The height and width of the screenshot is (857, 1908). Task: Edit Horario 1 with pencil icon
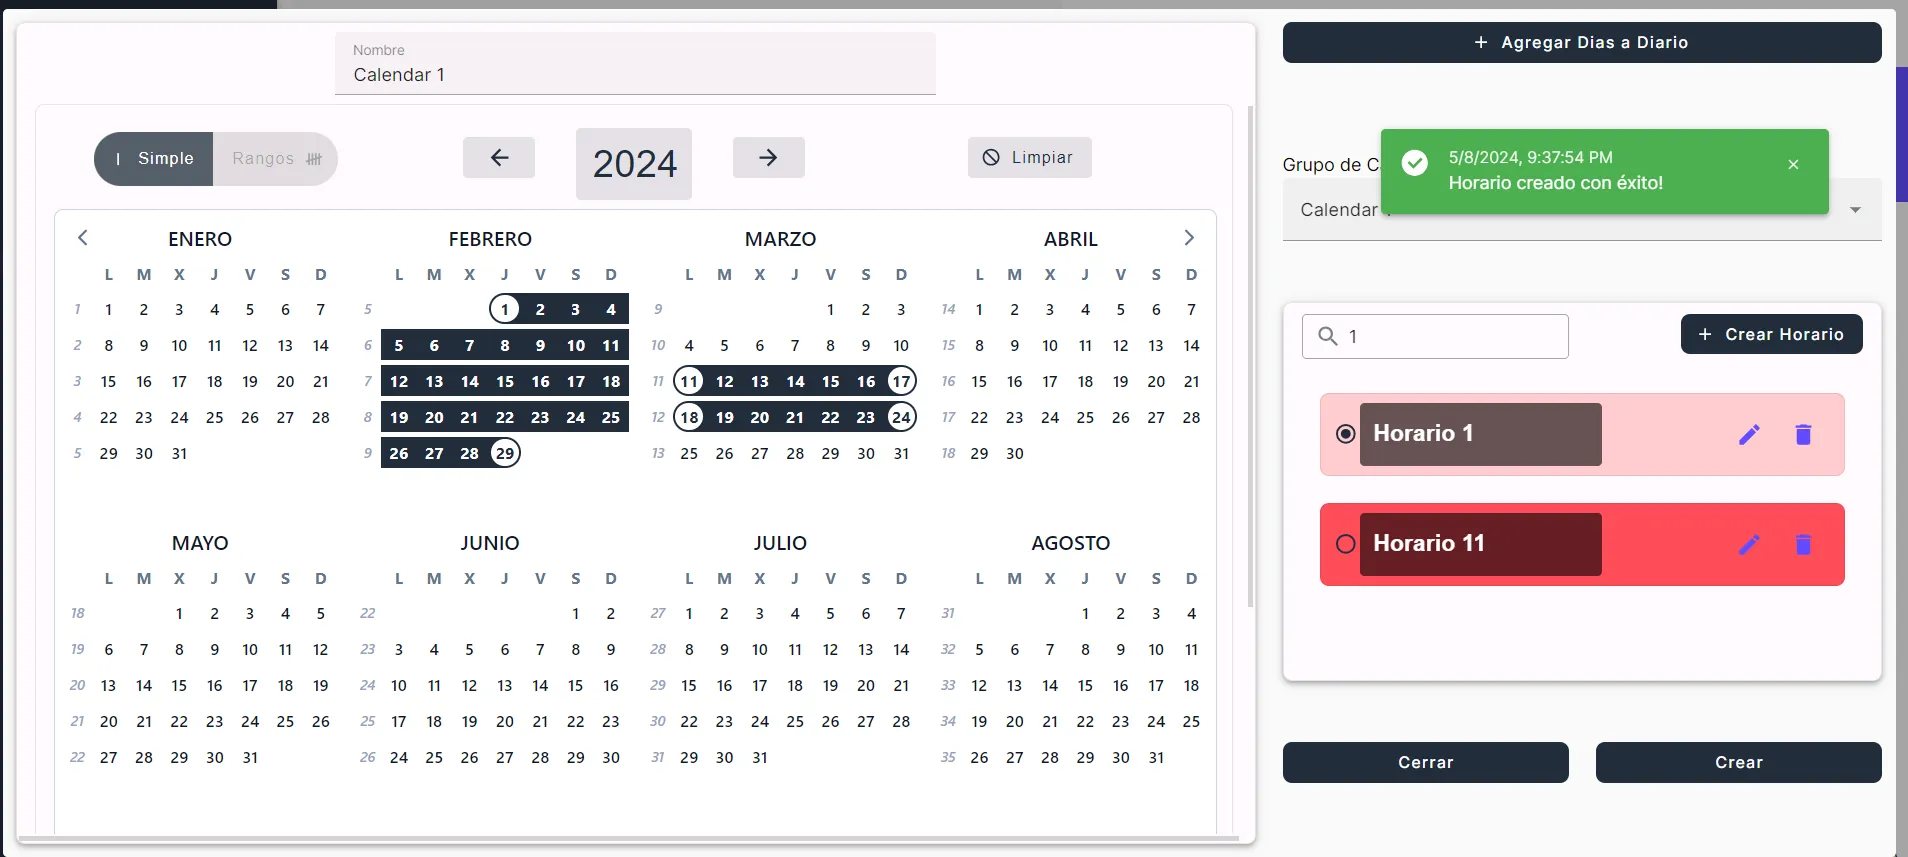tap(1749, 434)
